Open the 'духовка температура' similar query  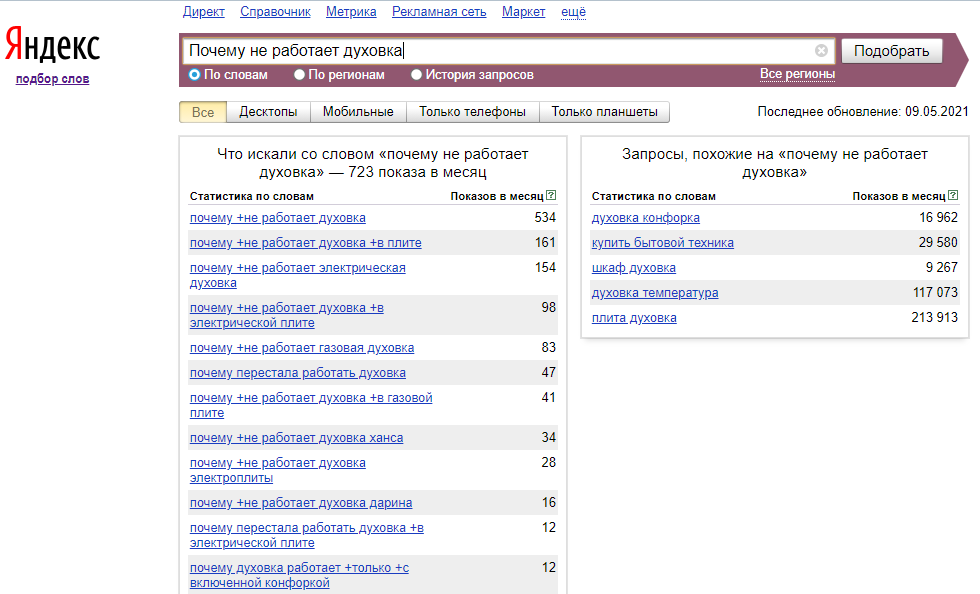[654, 293]
